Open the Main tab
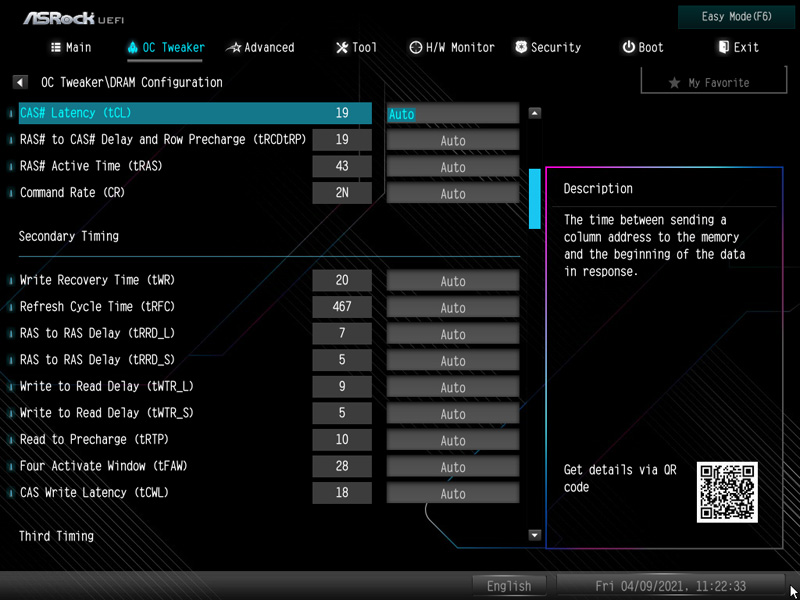This screenshot has height=600, width=800. coord(71,47)
